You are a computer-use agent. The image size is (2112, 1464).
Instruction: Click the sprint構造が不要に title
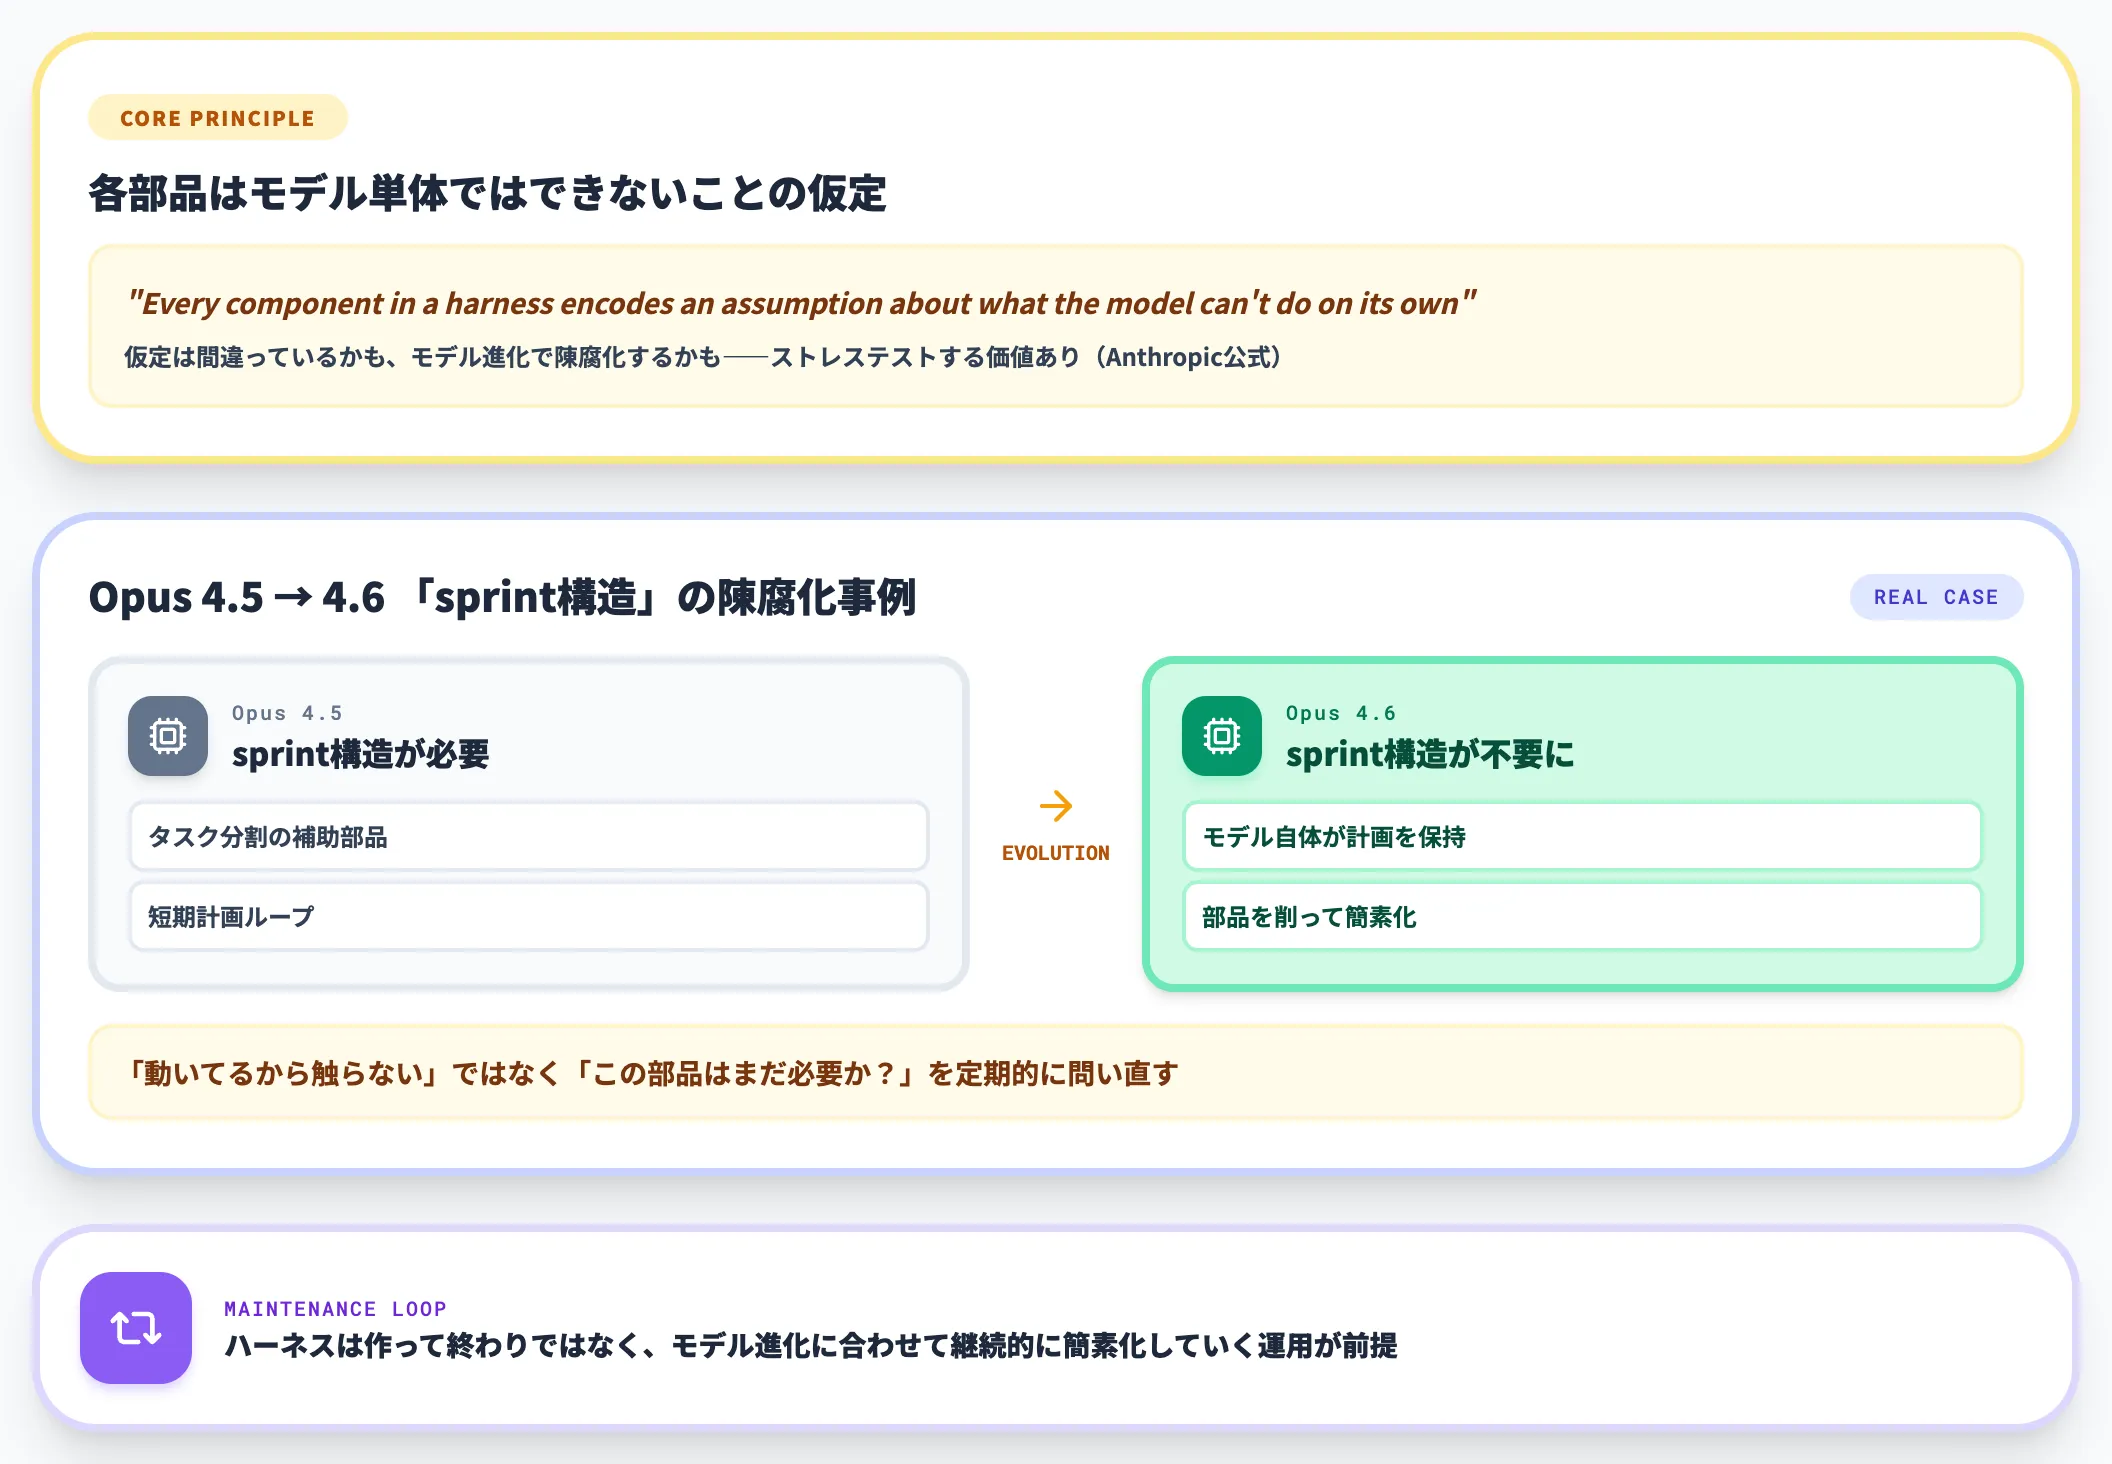point(1430,753)
